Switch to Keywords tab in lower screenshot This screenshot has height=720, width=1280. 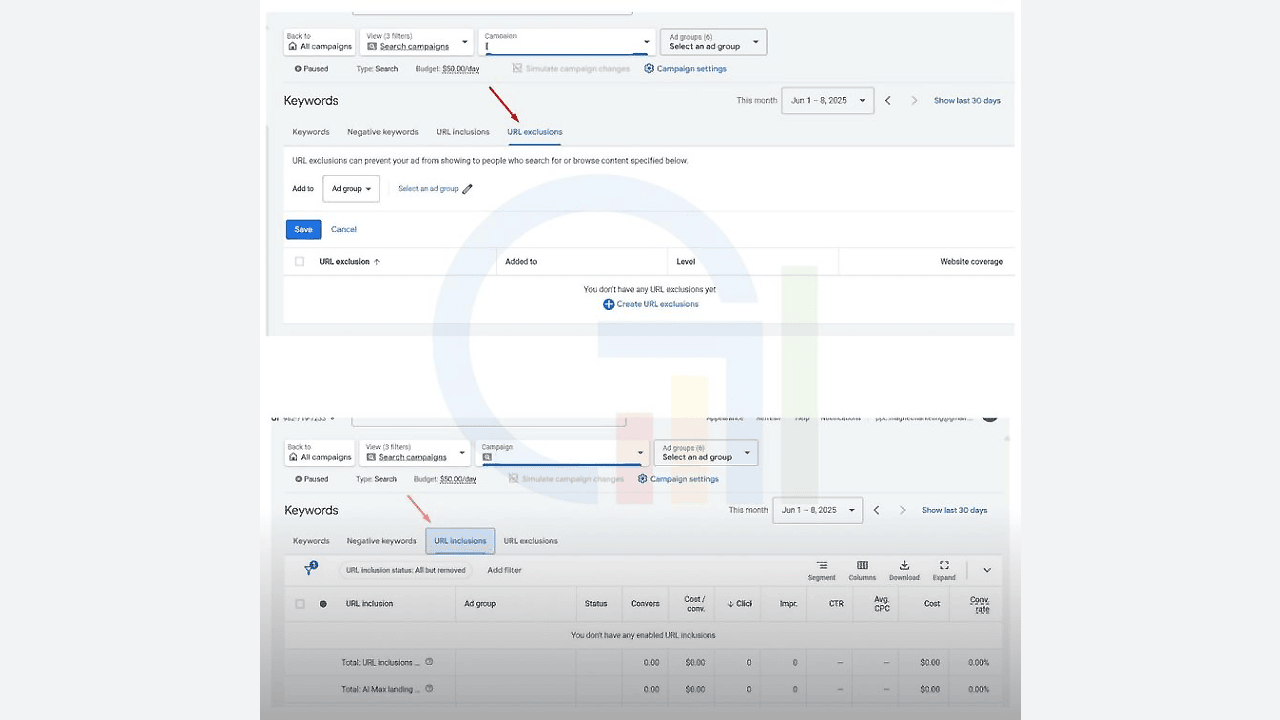click(x=311, y=541)
